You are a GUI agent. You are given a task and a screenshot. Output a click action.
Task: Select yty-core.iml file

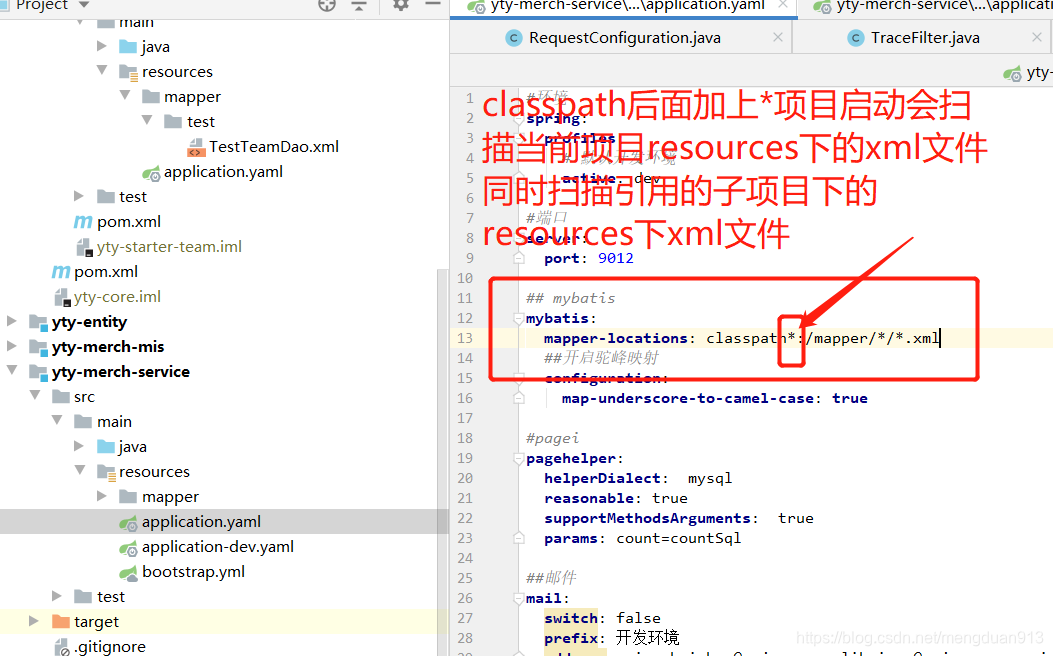click(x=118, y=297)
